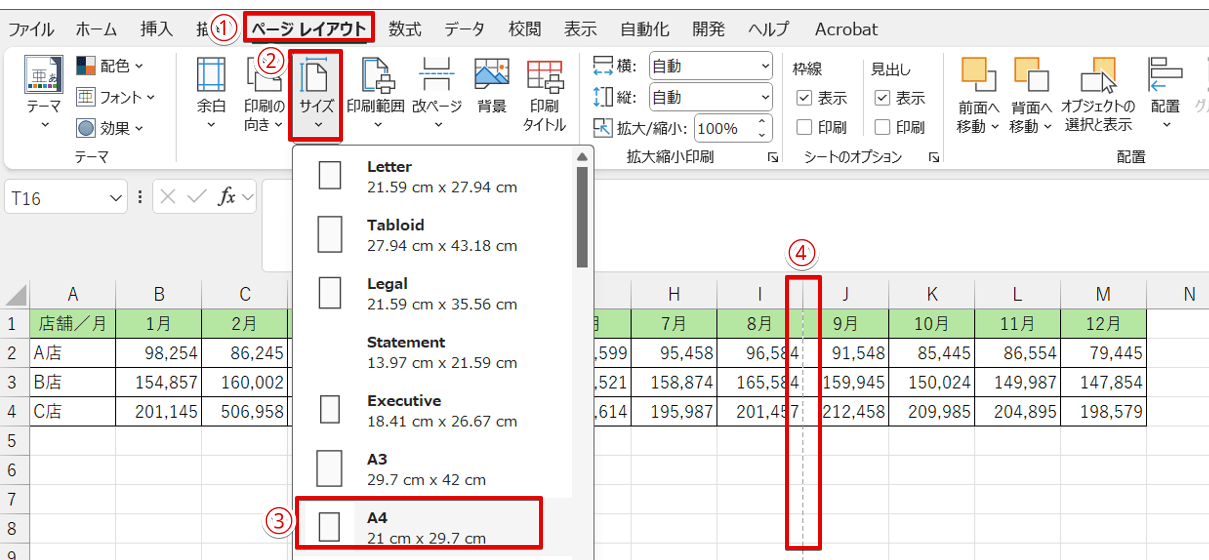Select Executive paper size
The height and width of the screenshot is (560, 1209).
click(x=434, y=410)
